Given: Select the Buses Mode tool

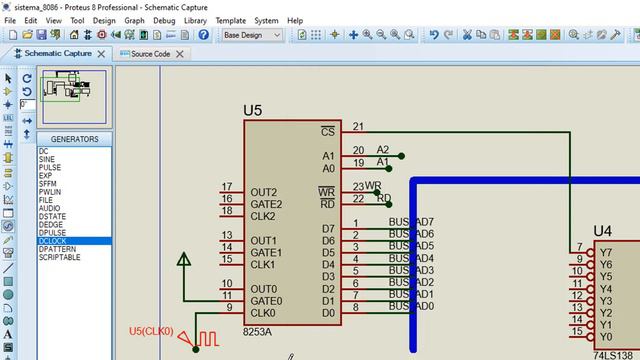Looking at the screenshot, I should (x=8, y=144).
